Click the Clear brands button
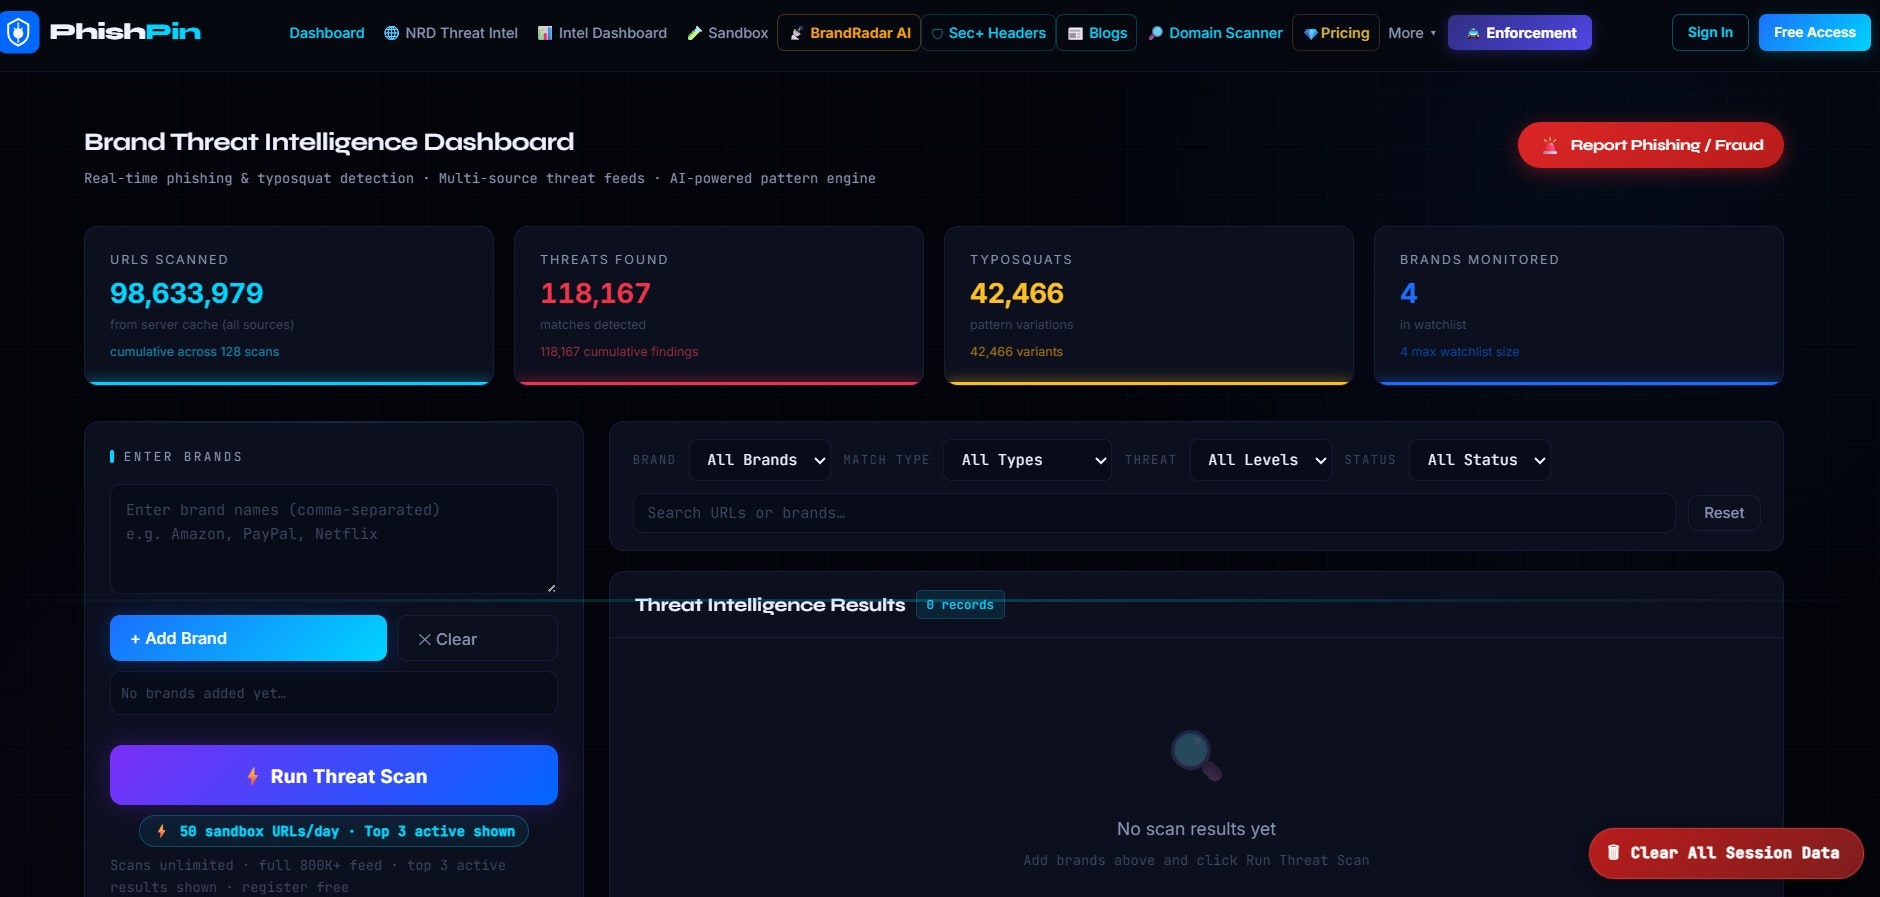 click(x=477, y=638)
